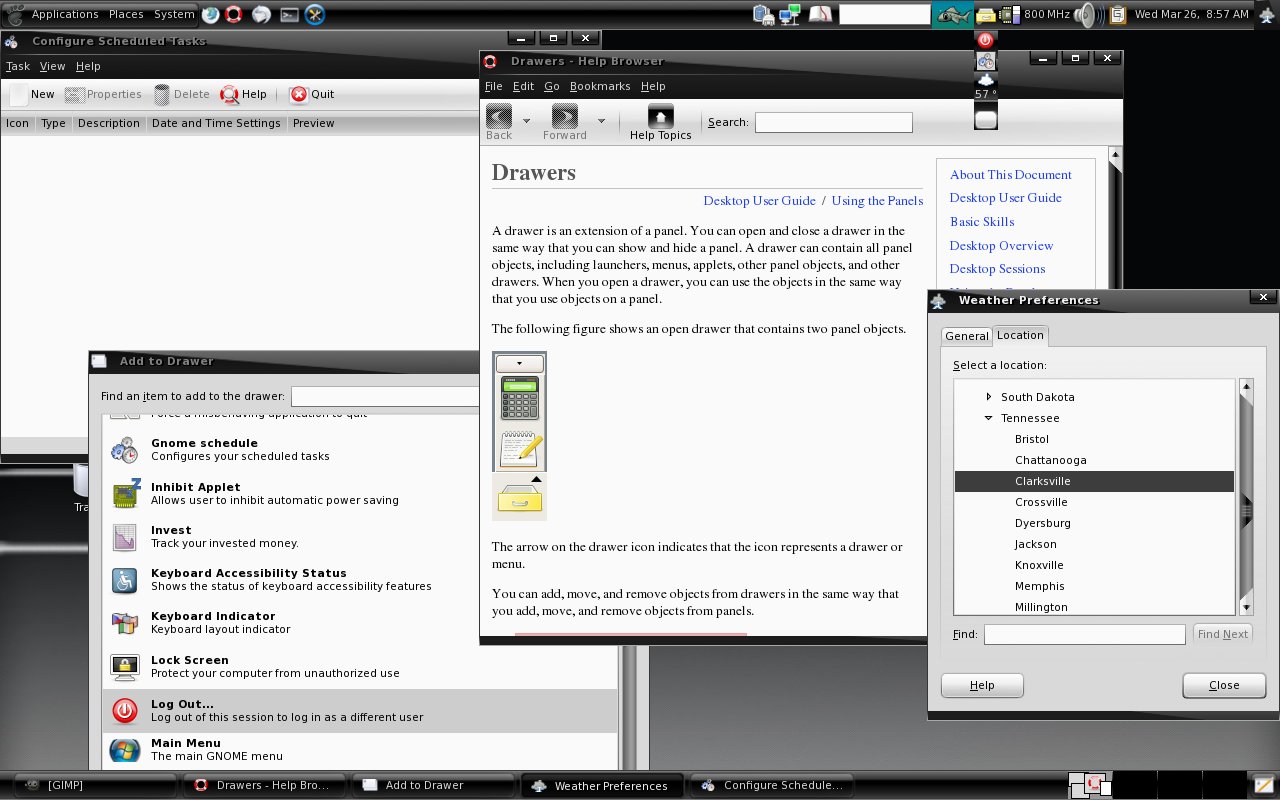The height and width of the screenshot is (800, 1280).
Task: Open the System menu in top panel
Action: 174,14
